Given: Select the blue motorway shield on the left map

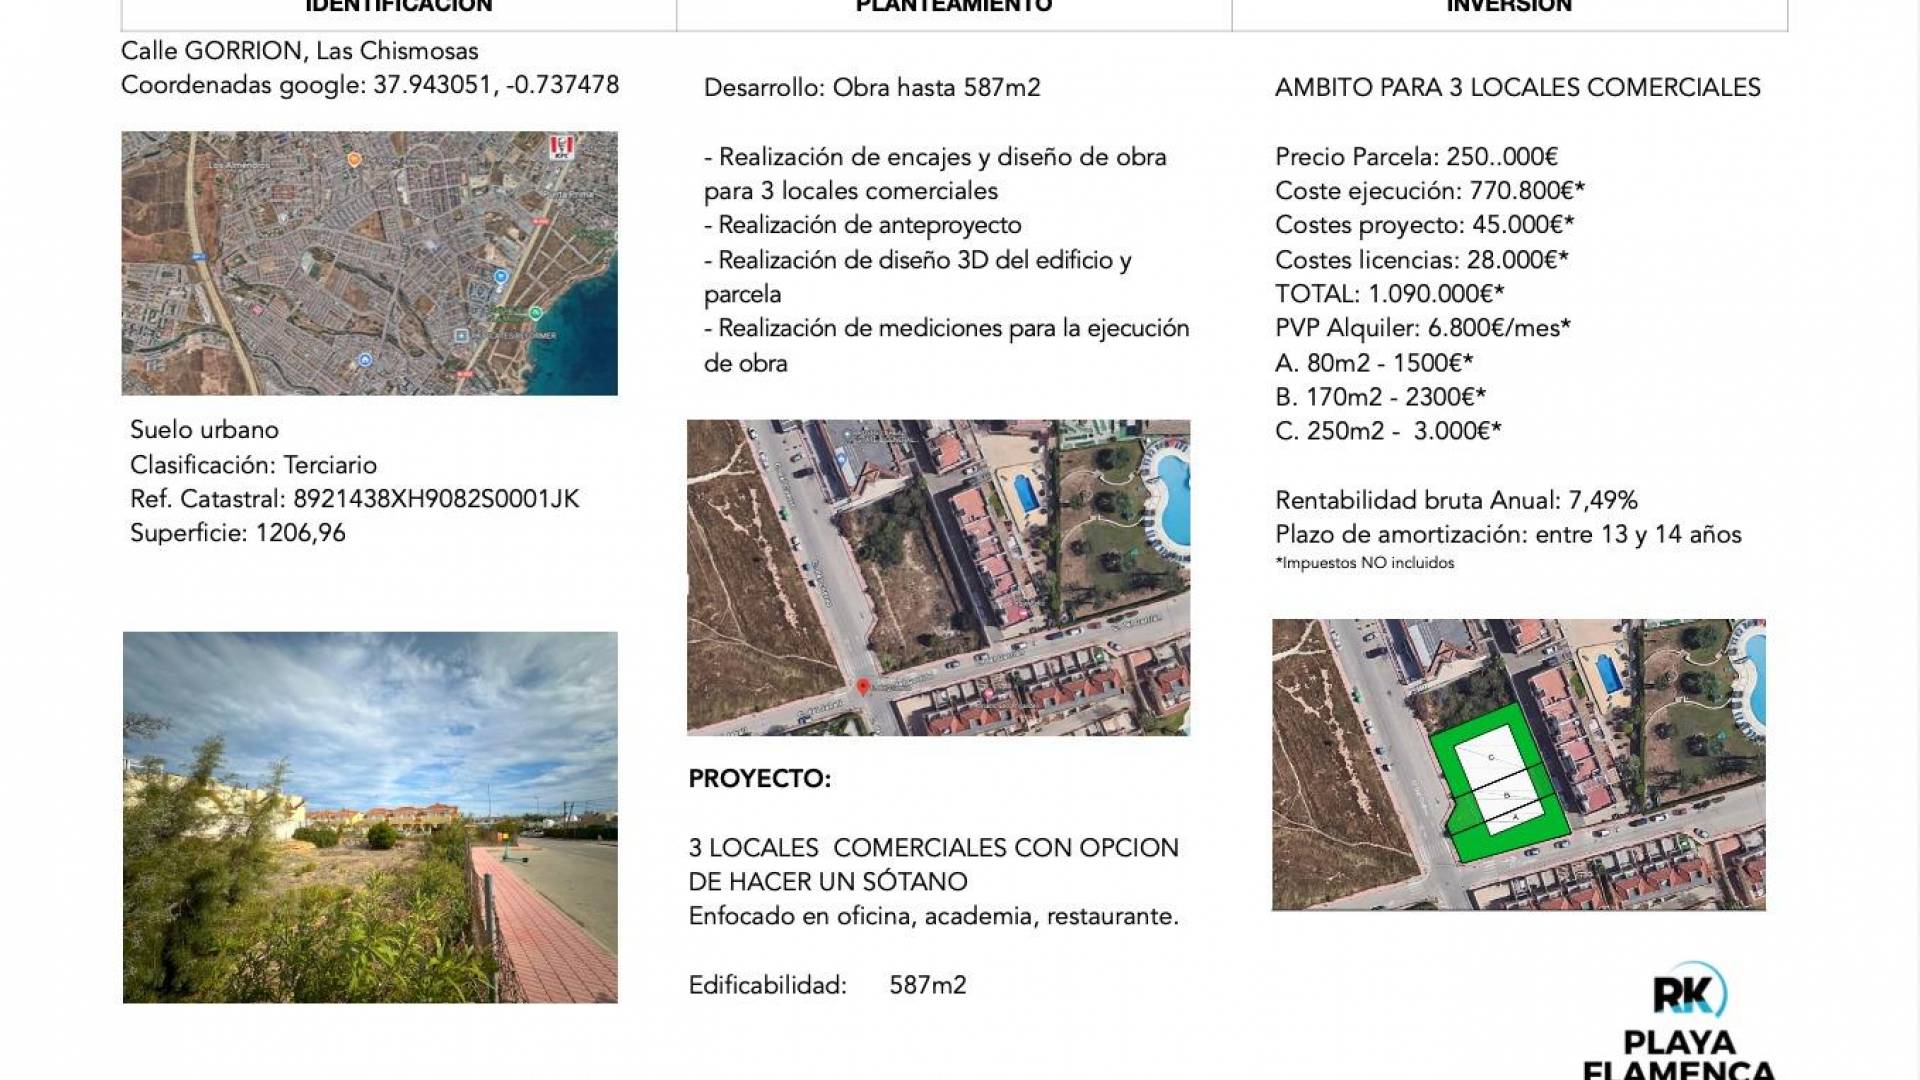Looking at the screenshot, I should pos(201,256).
